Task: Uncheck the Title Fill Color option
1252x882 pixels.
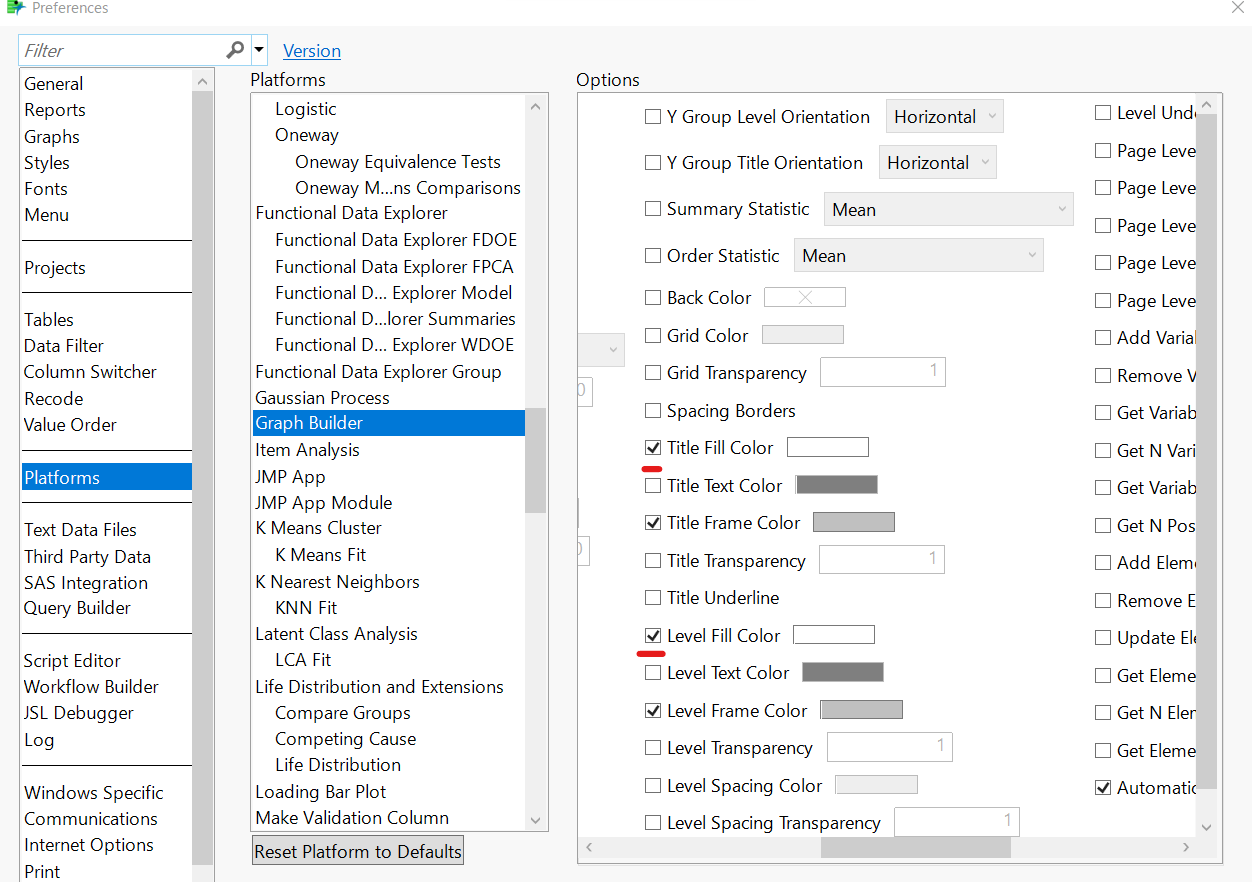Action: click(653, 447)
